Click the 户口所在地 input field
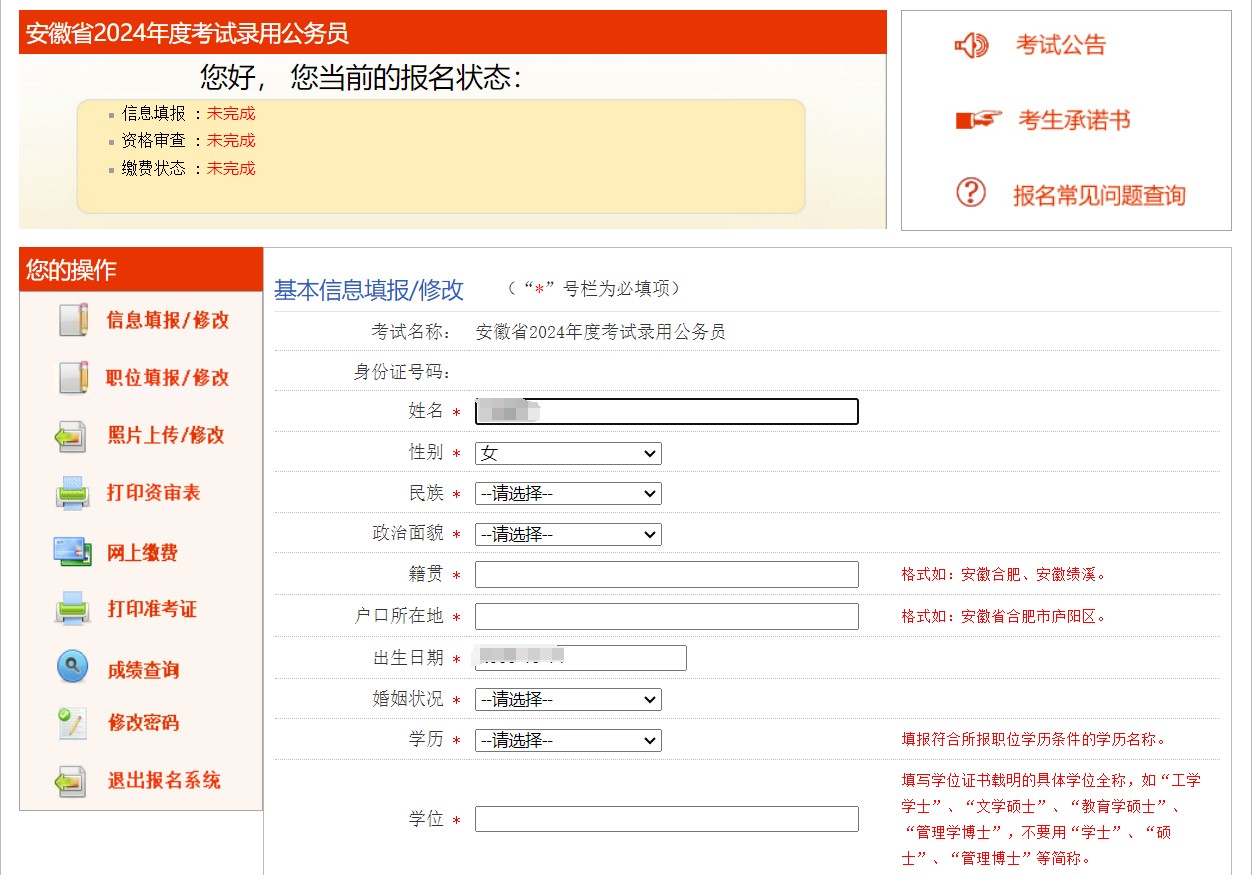The height and width of the screenshot is (875, 1252). [x=666, y=617]
